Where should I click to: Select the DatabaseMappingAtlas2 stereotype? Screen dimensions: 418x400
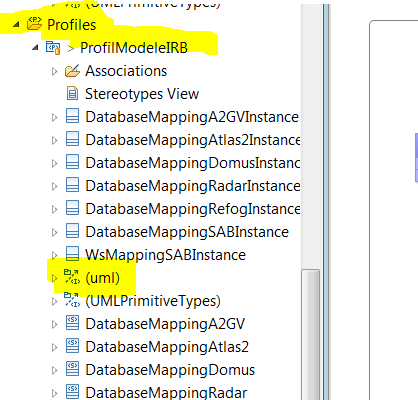click(x=167, y=347)
